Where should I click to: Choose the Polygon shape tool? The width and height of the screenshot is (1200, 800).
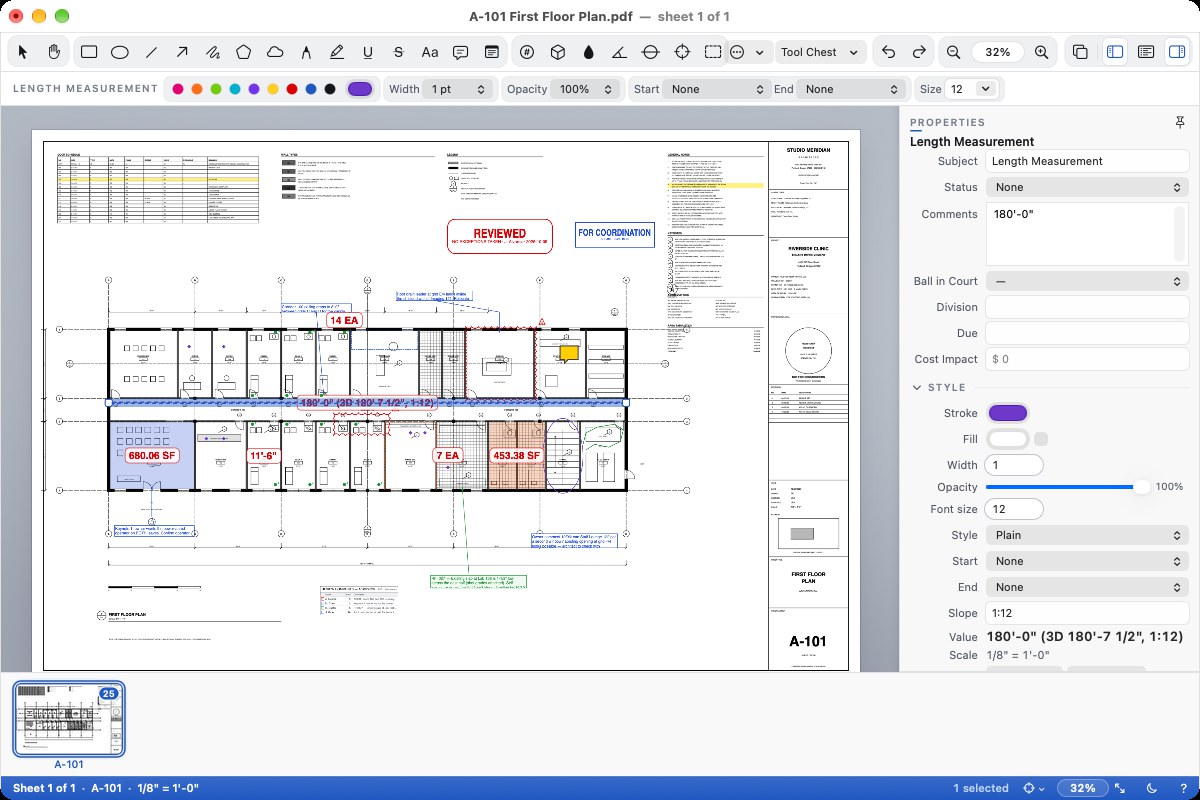[243, 52]
